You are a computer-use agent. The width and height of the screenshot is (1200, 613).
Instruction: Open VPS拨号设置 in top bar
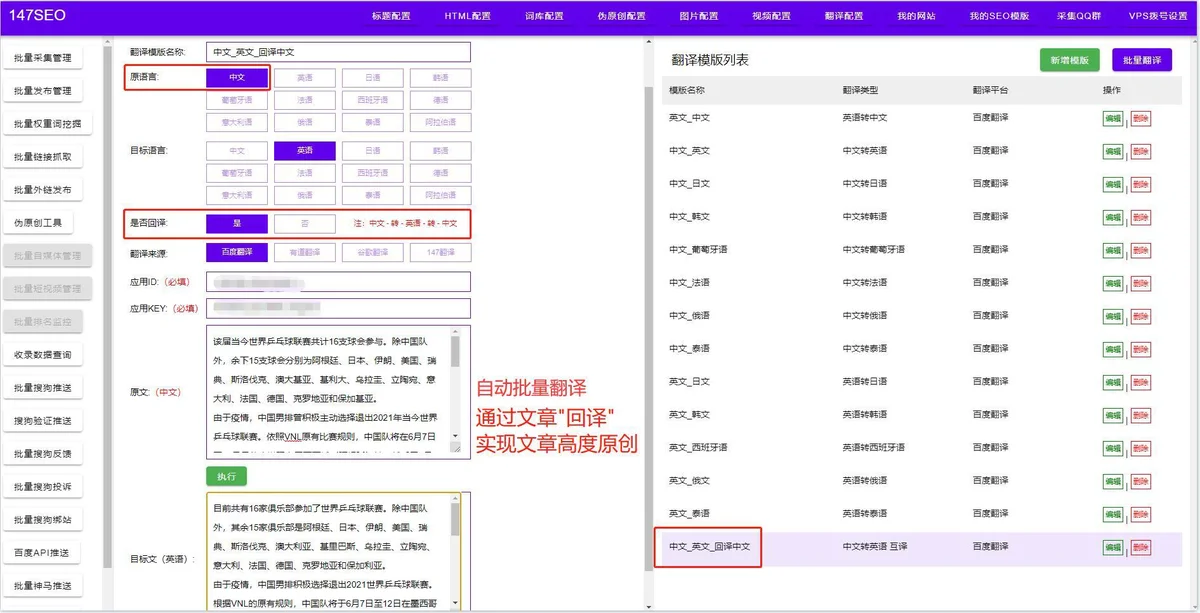[x=1158, y=16]
